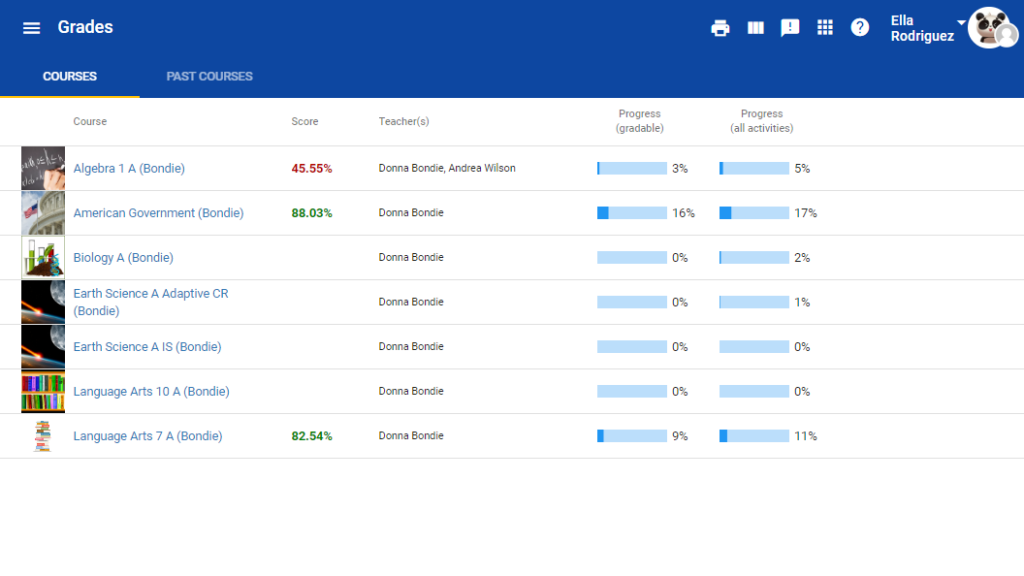Click the announcements alert bubble icon

coord(790,28)
